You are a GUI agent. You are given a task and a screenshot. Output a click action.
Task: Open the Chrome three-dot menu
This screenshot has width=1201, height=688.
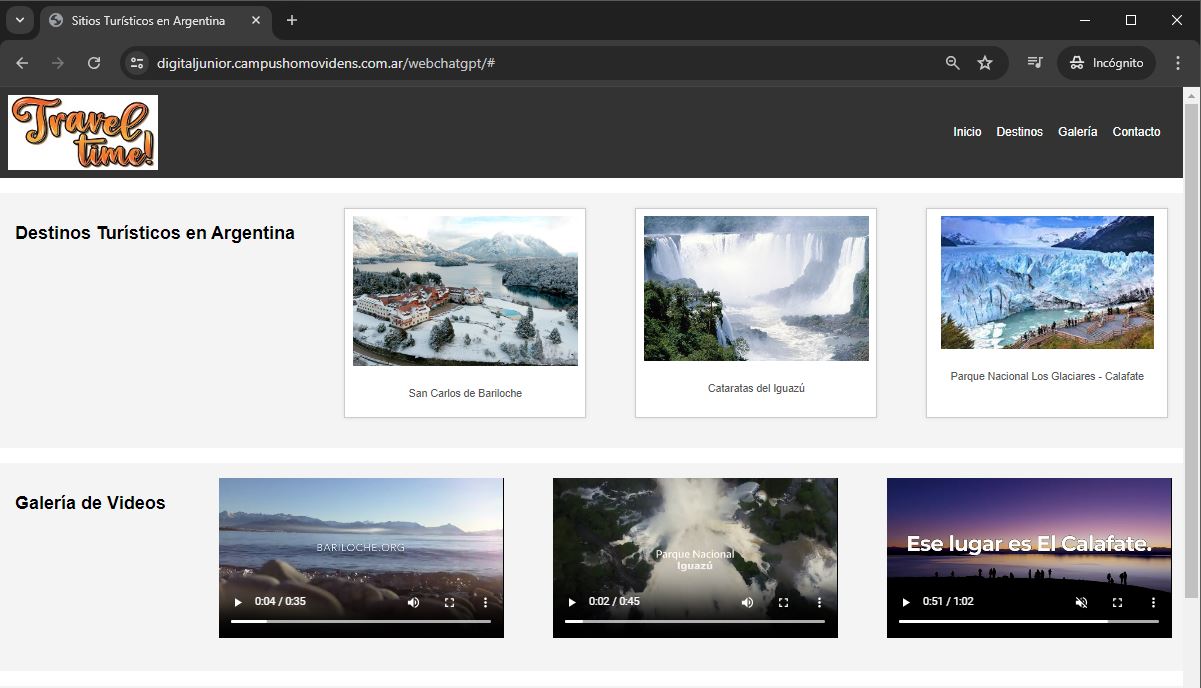click(1177, 63)
